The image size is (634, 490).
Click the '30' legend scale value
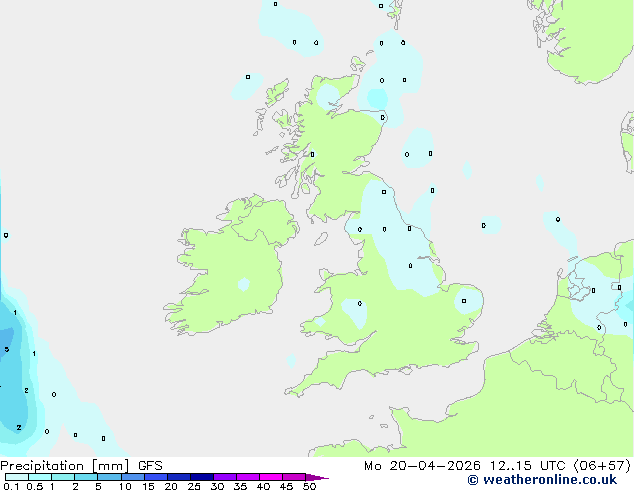[x=217, y=486]
